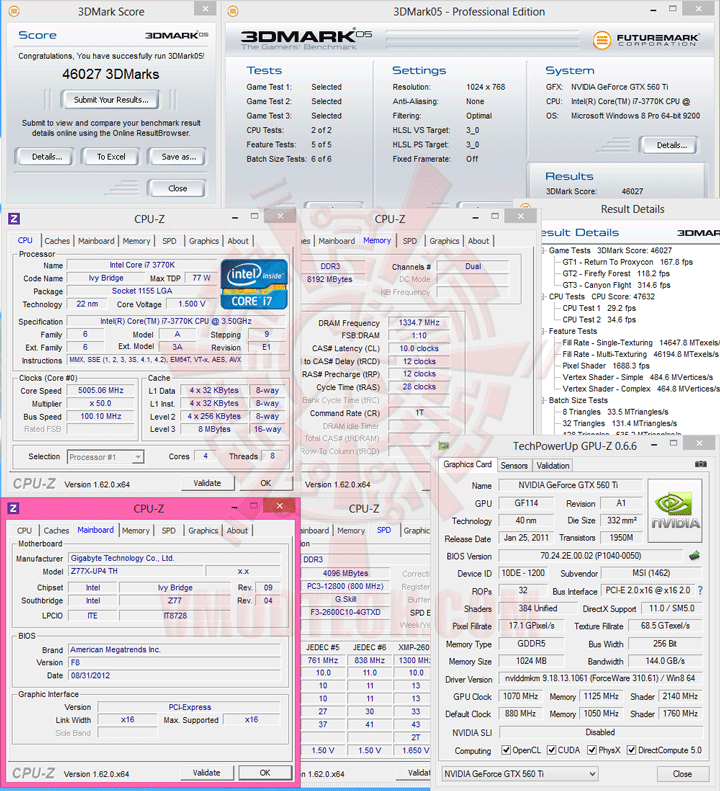720x791 pixels.
Task: Collapse the Game Tests tree node
Action: (543, 250)
